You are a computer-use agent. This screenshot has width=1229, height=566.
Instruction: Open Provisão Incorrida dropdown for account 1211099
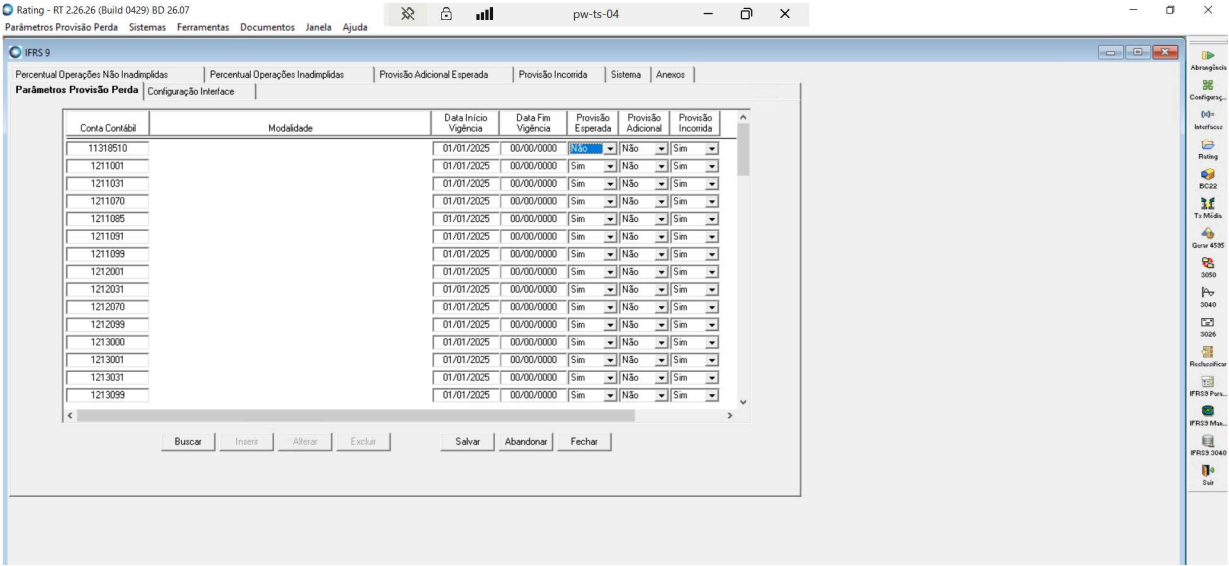click(x=712, y=254)
